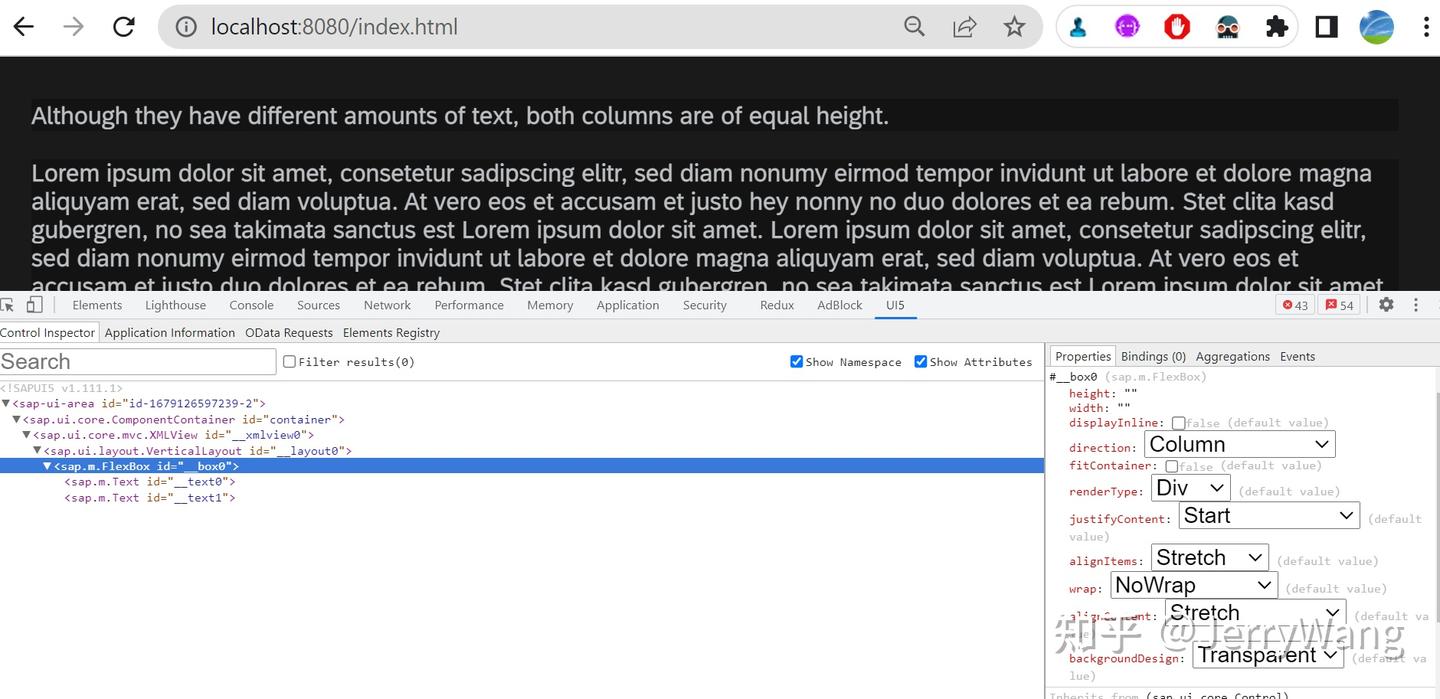Open DevTools three-dot customize menu
1440x699 pixels.
[1416, 305]
